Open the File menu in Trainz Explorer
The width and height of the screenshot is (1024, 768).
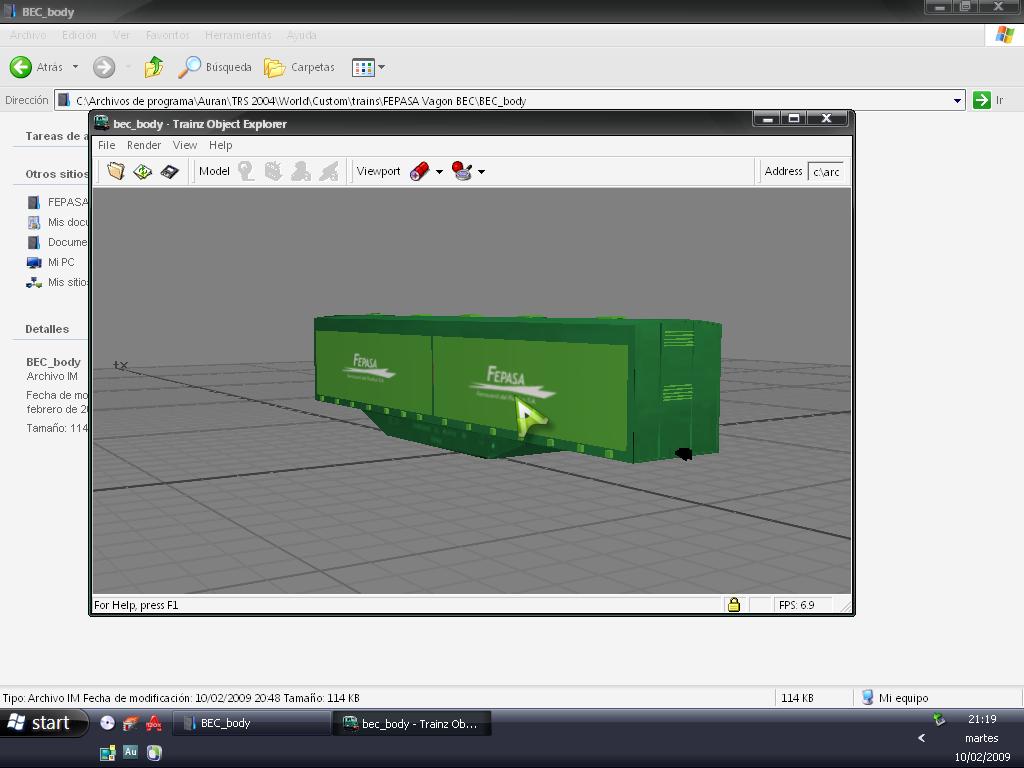pos(106,145)
